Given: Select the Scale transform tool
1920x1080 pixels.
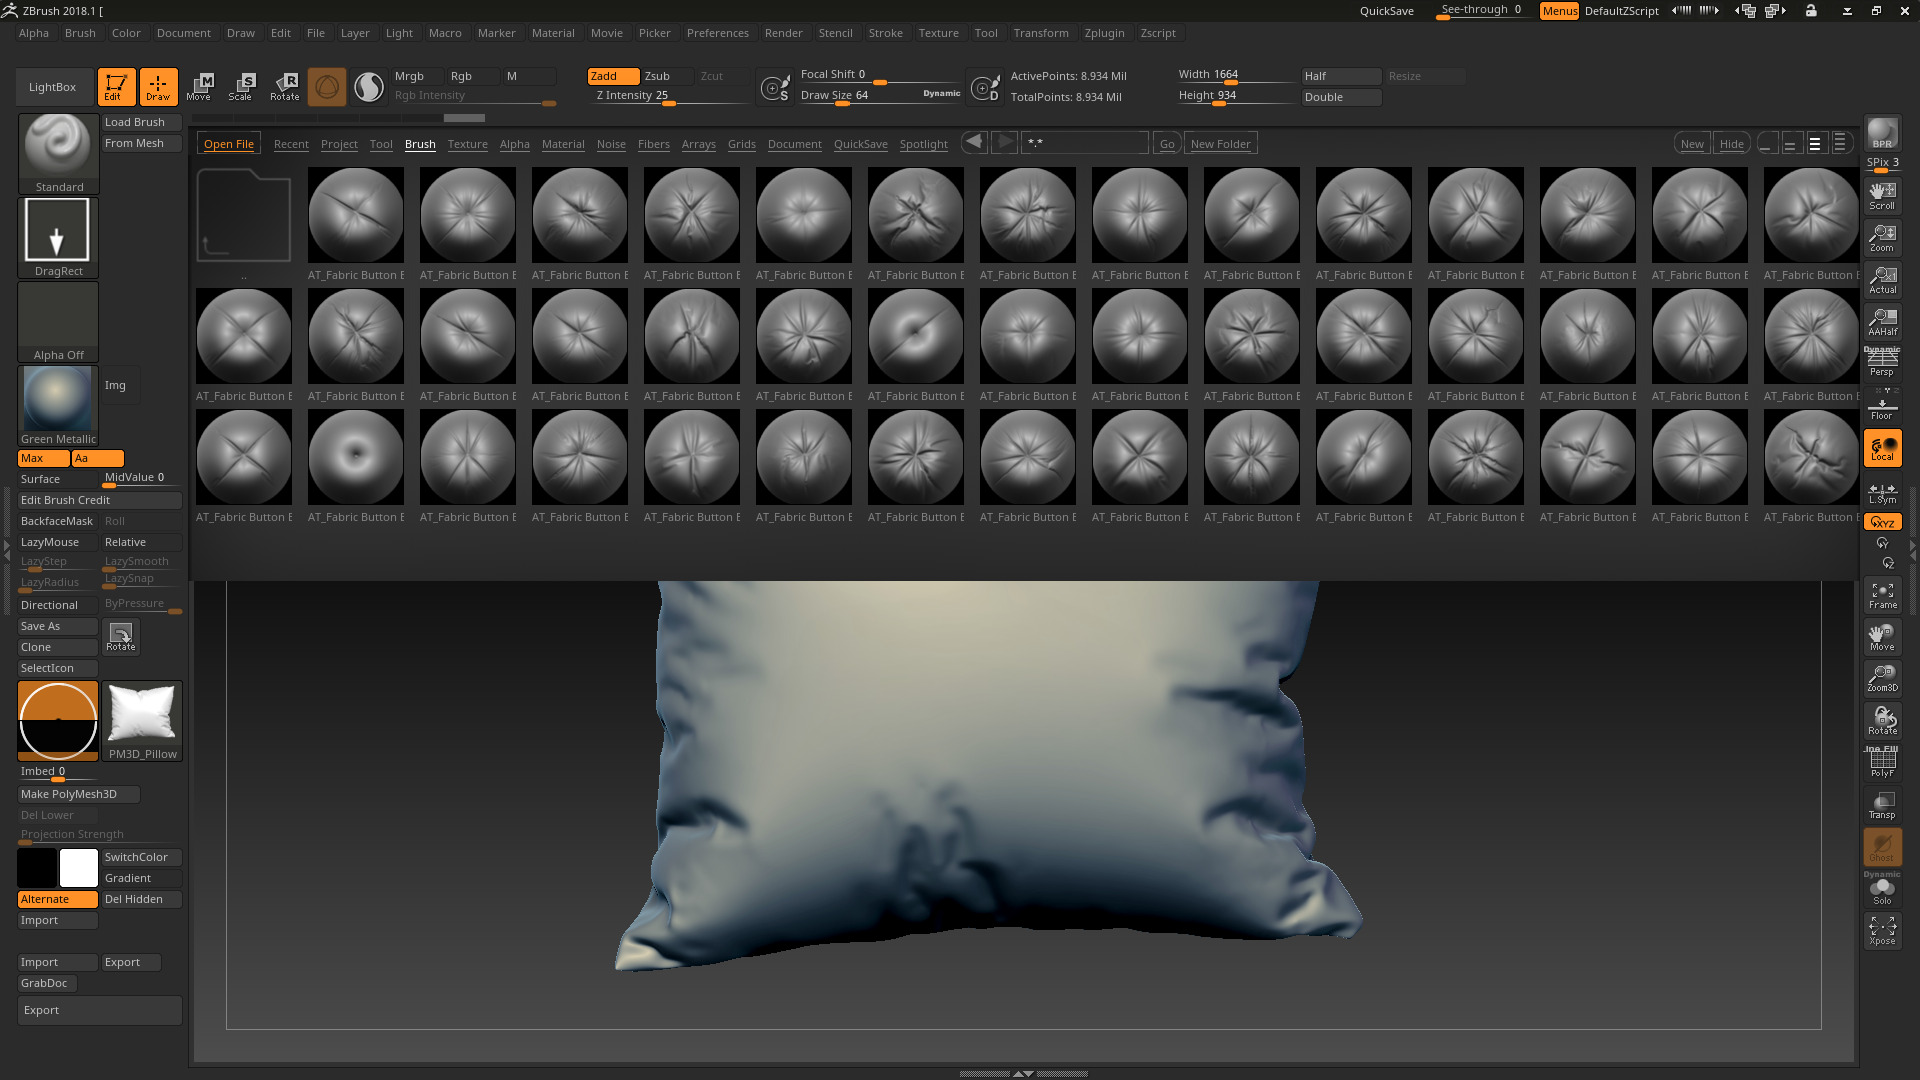Looking at the screenshot, I should (x=241, y=86).
